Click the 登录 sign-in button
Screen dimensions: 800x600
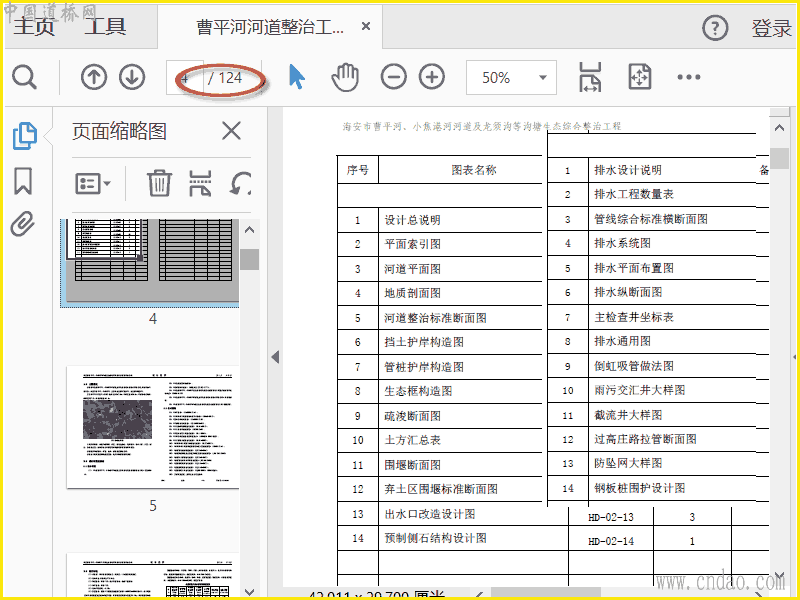(x=771, y=29)
